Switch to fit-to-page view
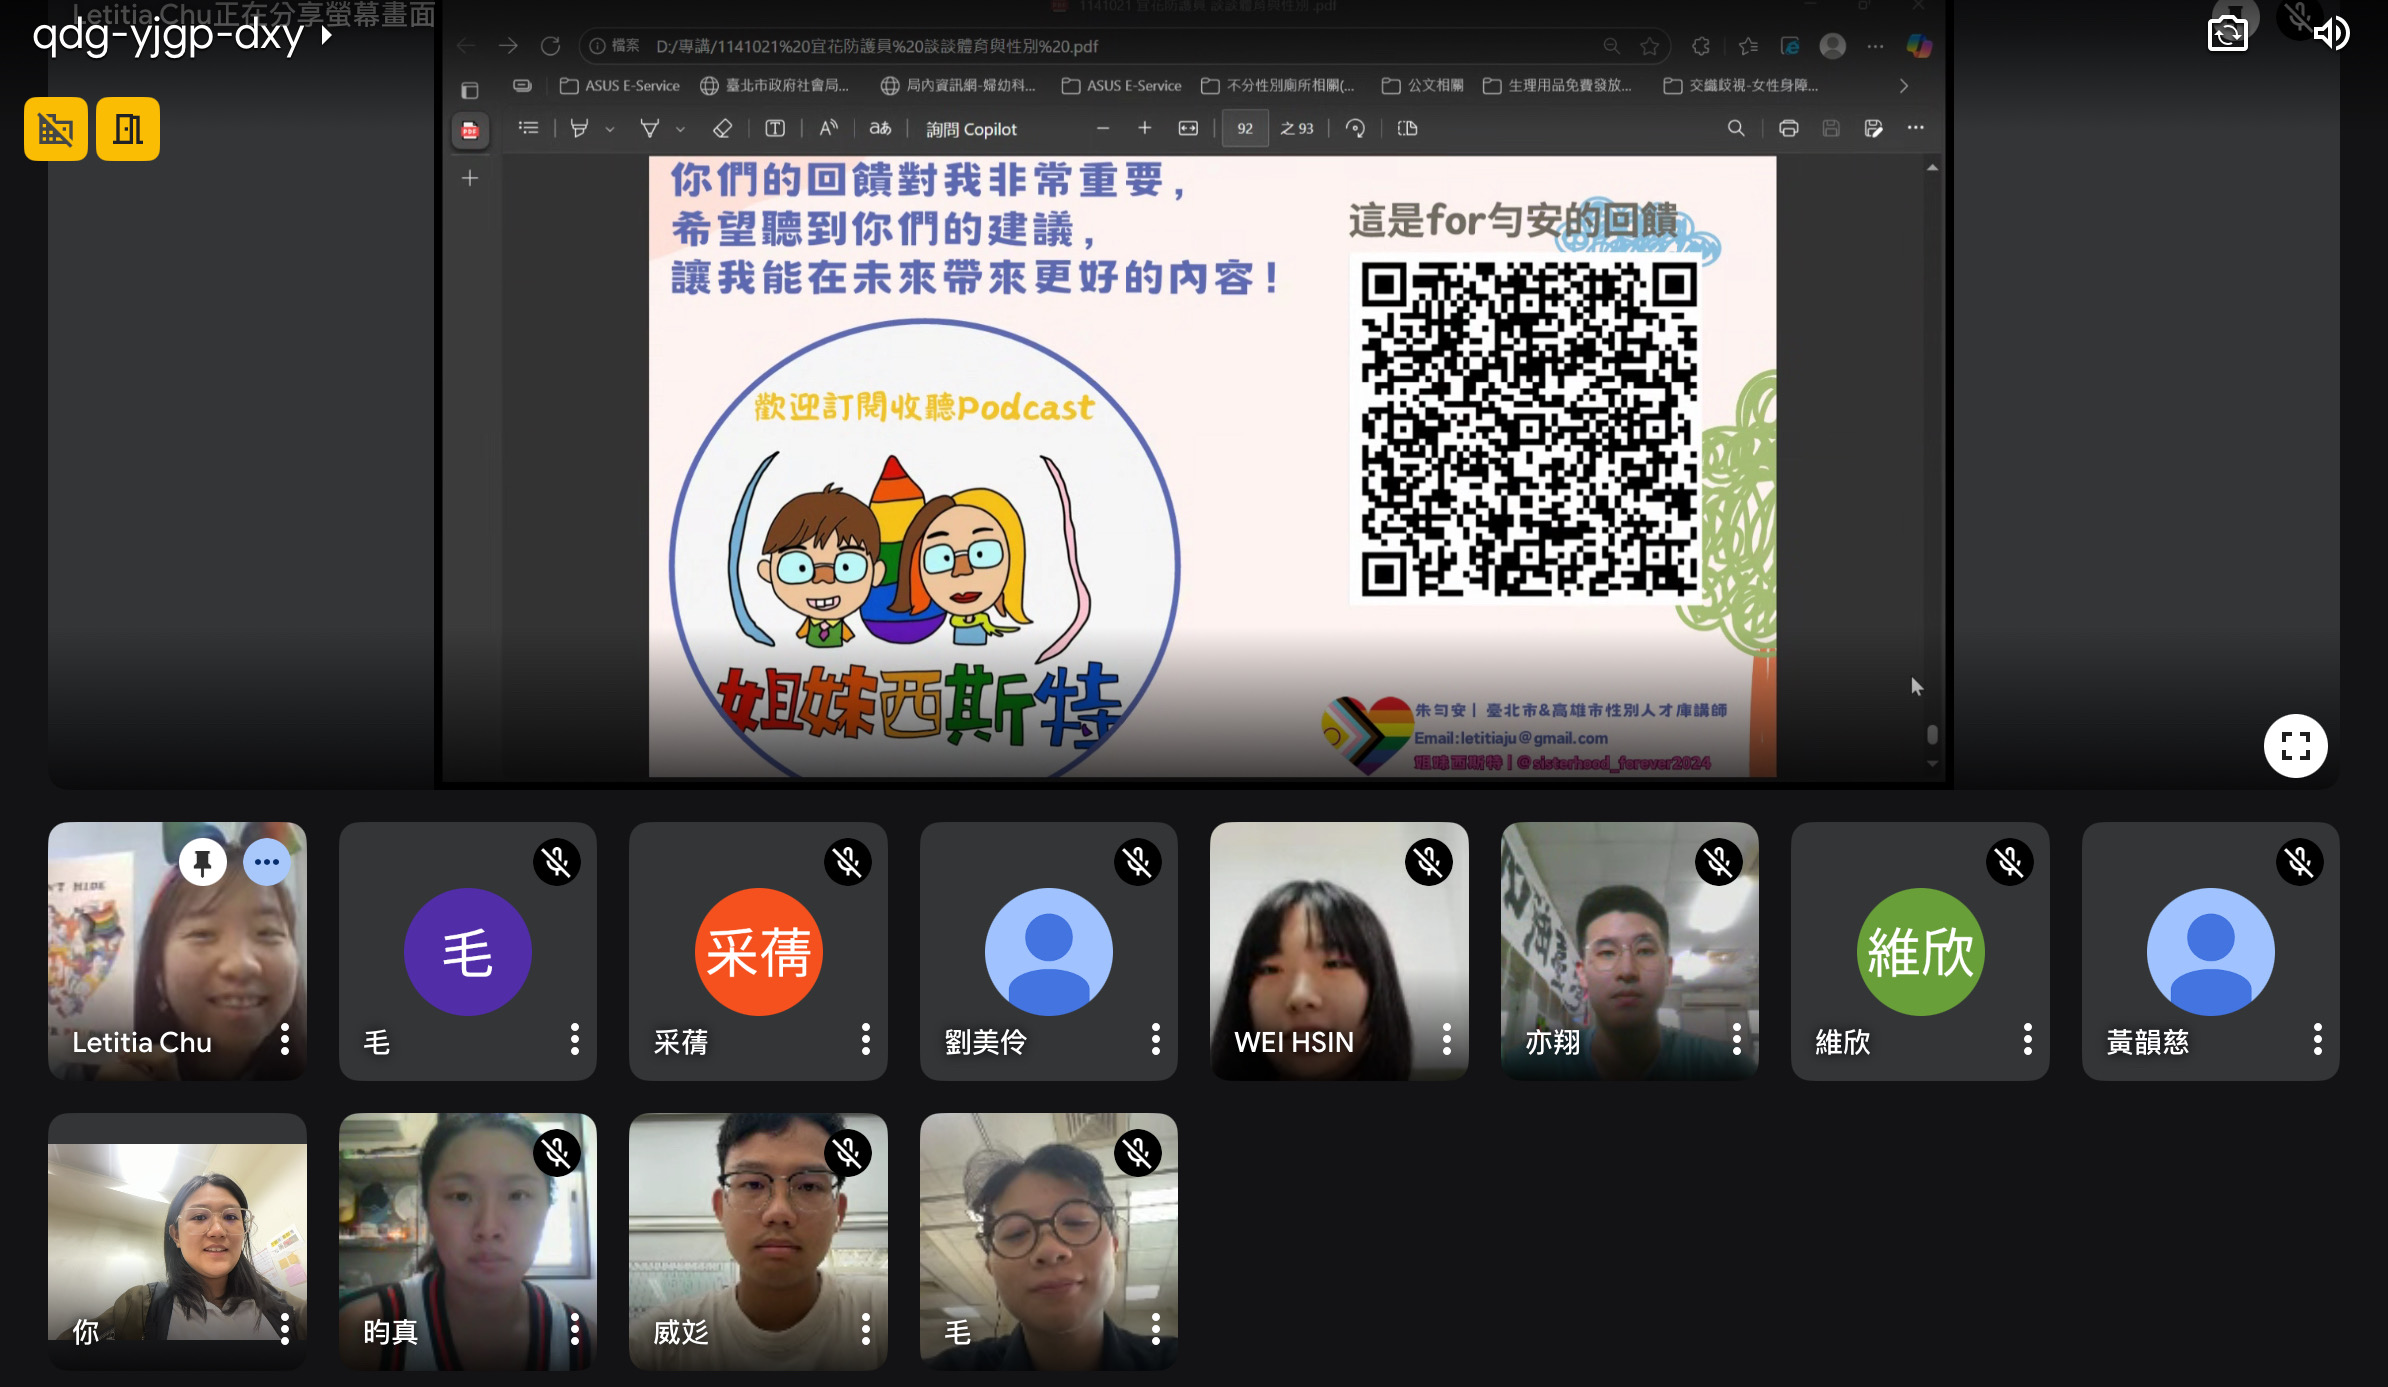2388x1387 pixels. pos(1186,128)
